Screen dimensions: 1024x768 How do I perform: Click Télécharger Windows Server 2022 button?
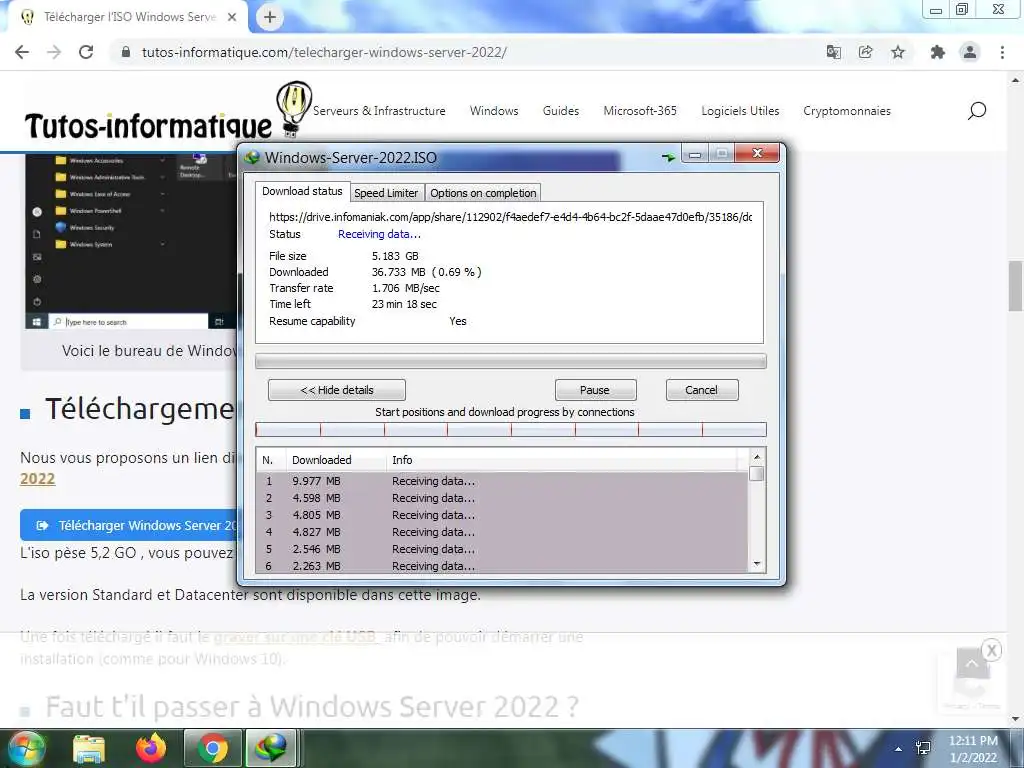point(129,525)
